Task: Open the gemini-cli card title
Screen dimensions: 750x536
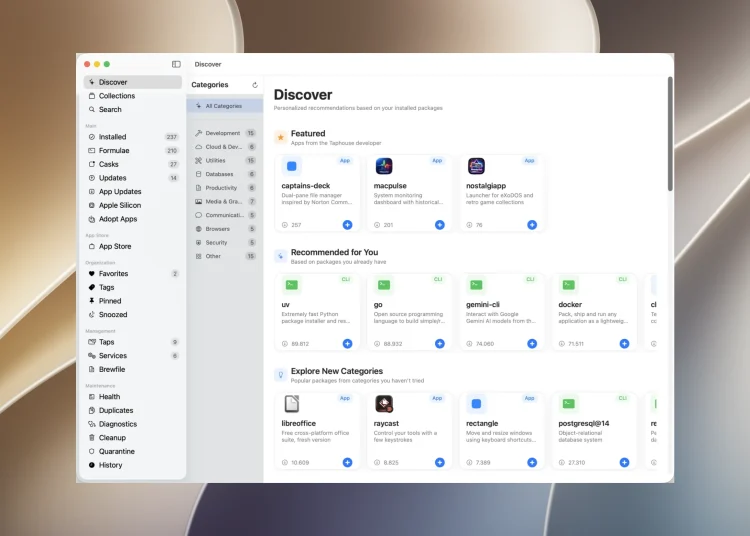Action: pyautogui.click(x=483, y=305)
